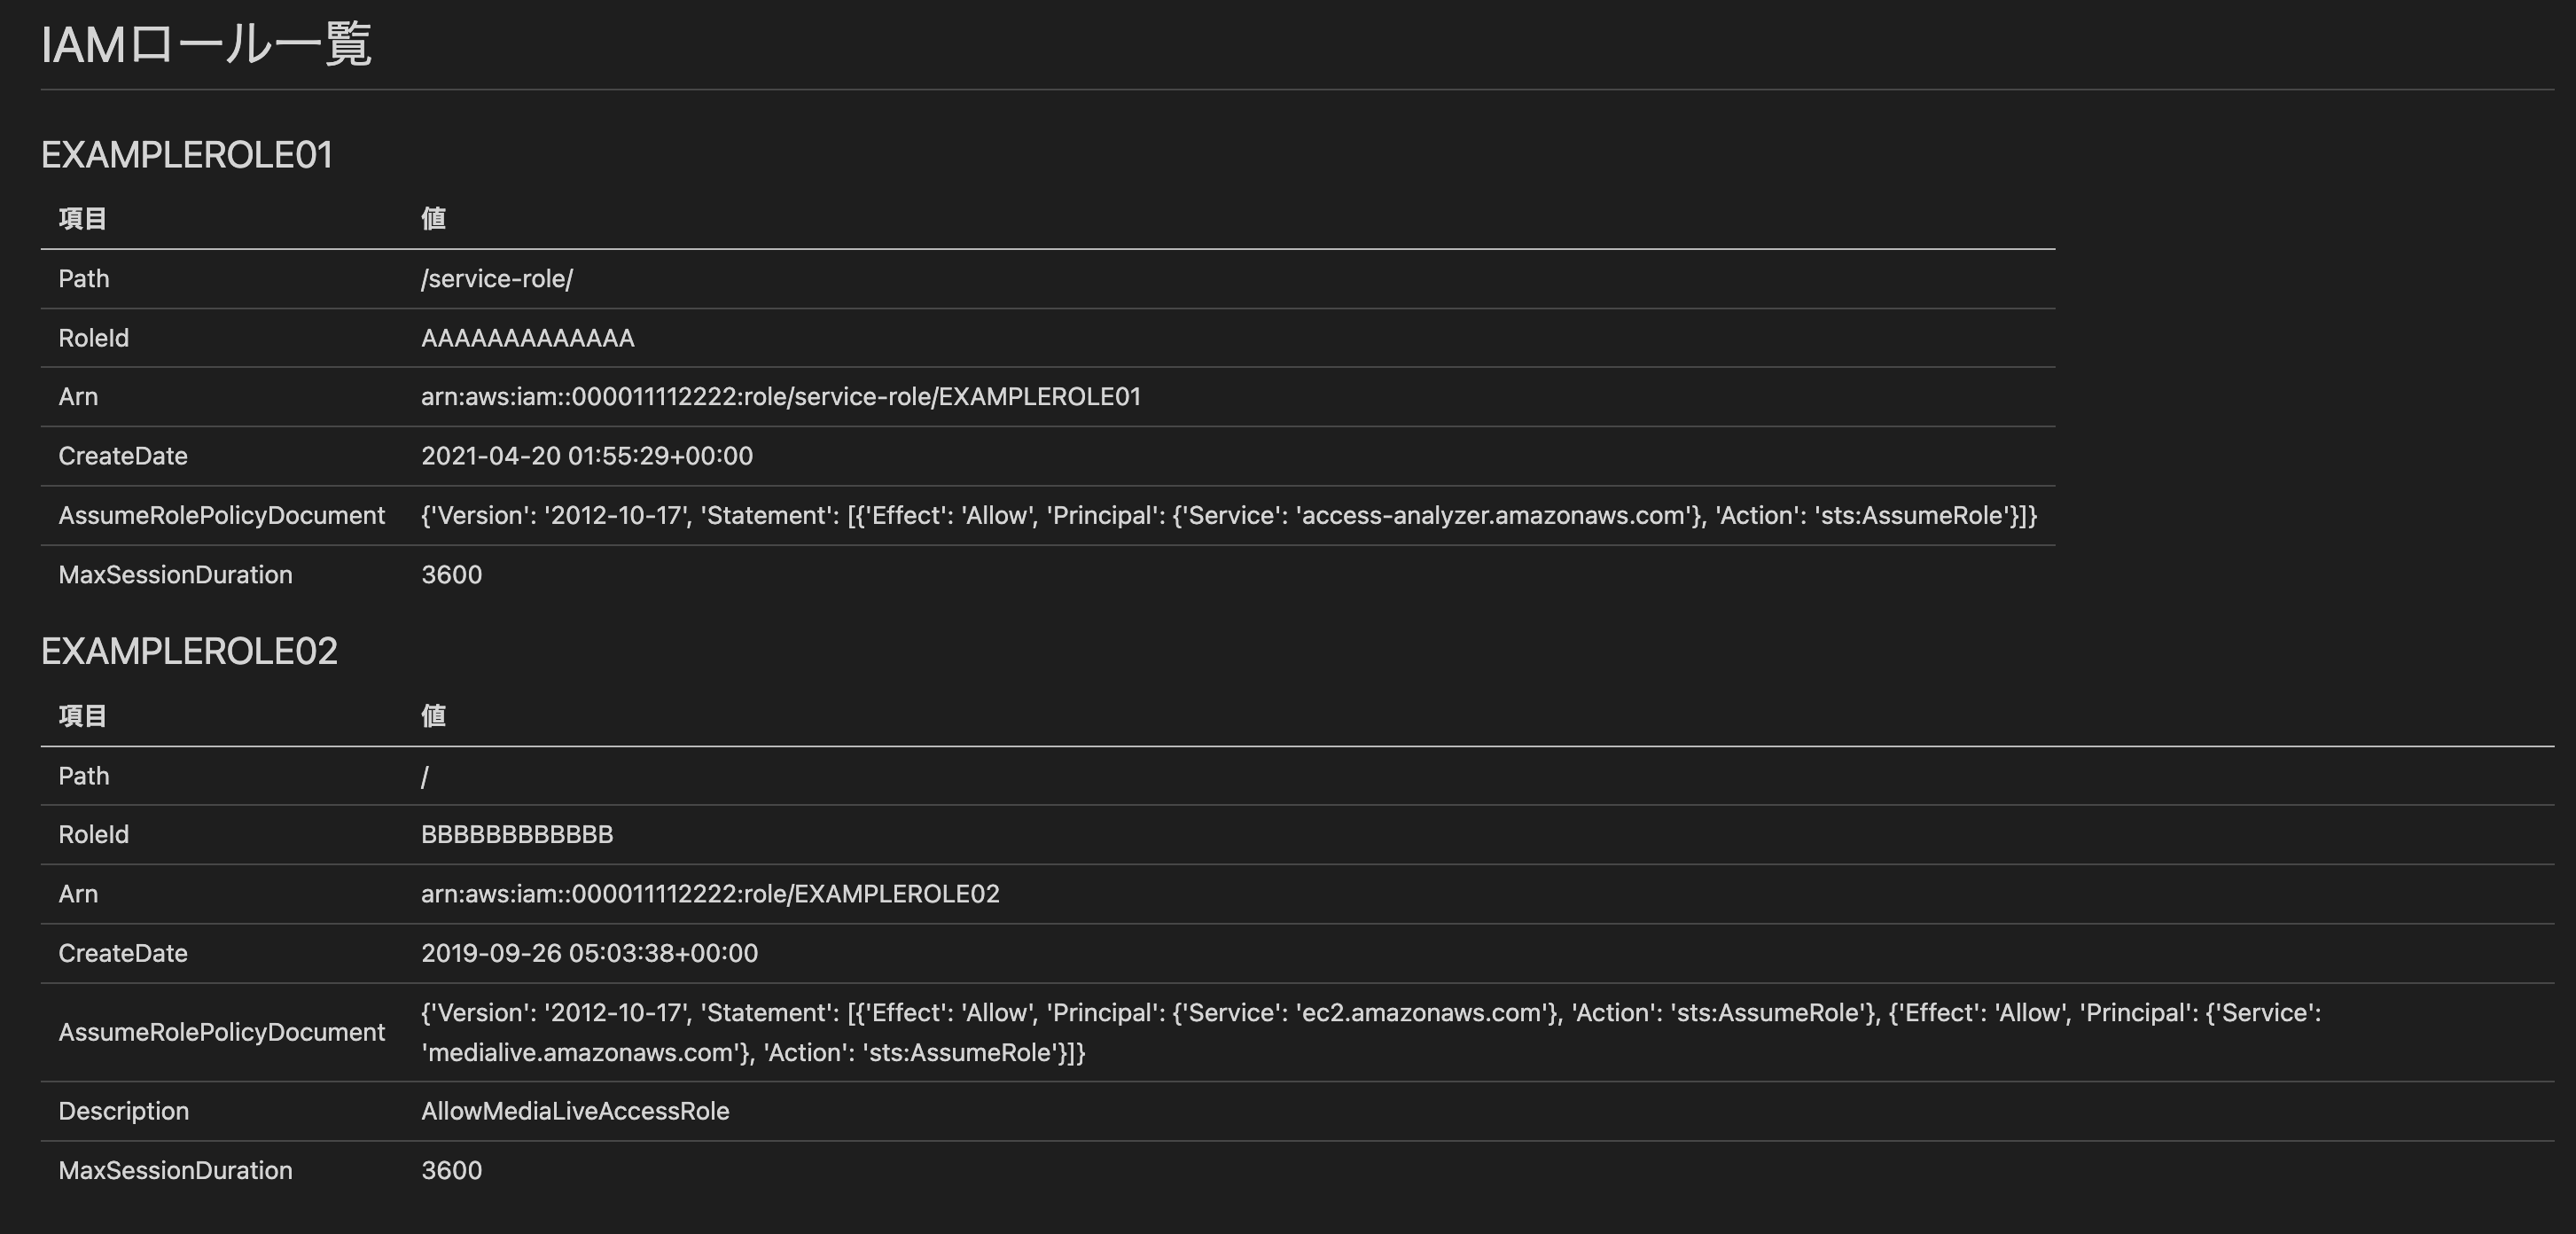
Task: Click MaxSessionDuration label in EXAMPLEROLE02 table
Action: [176, 1170]
